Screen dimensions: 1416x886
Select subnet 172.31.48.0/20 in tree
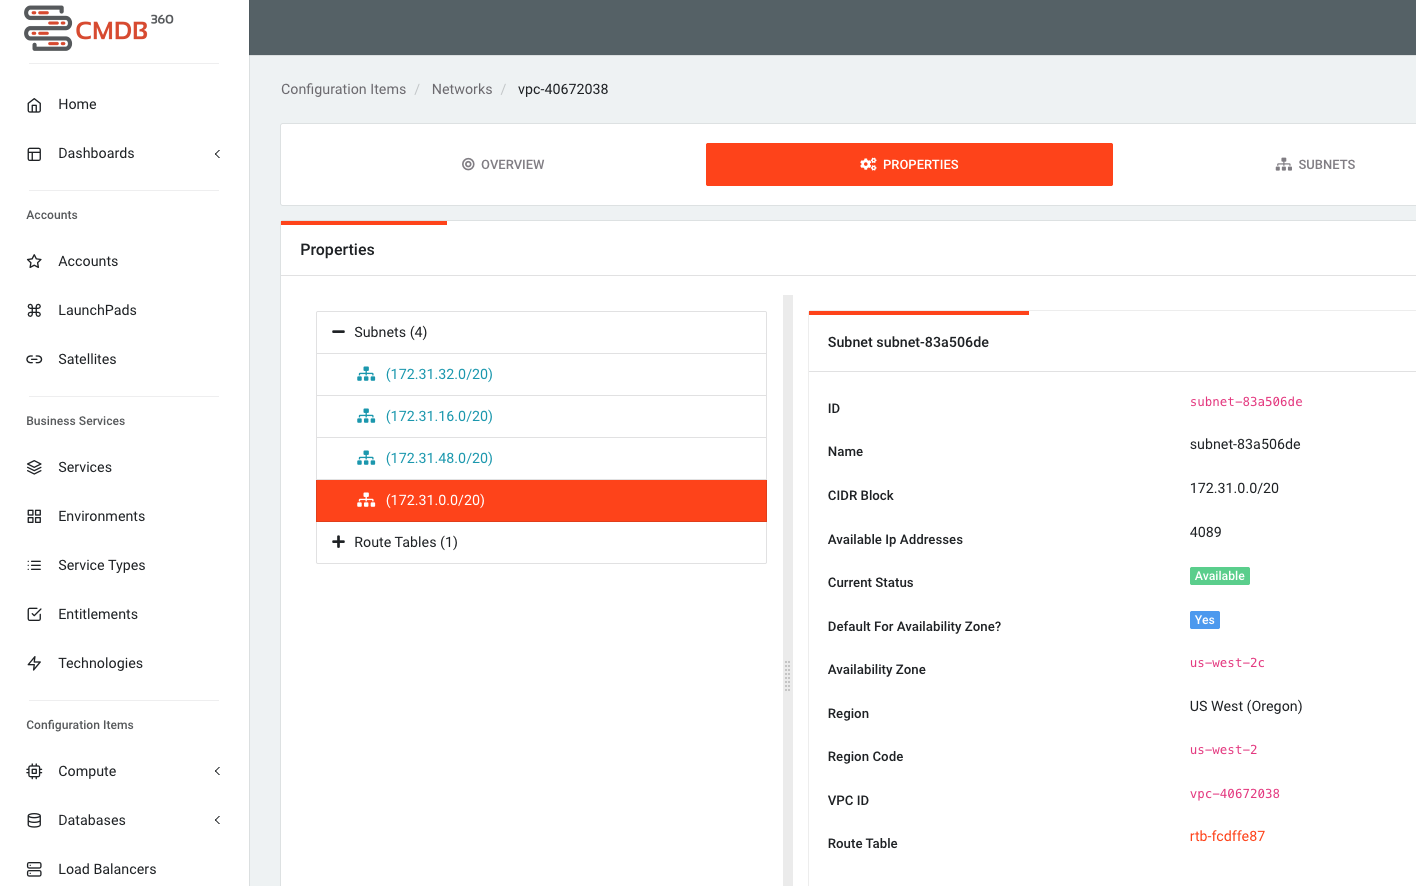click(x=541, y=459)
